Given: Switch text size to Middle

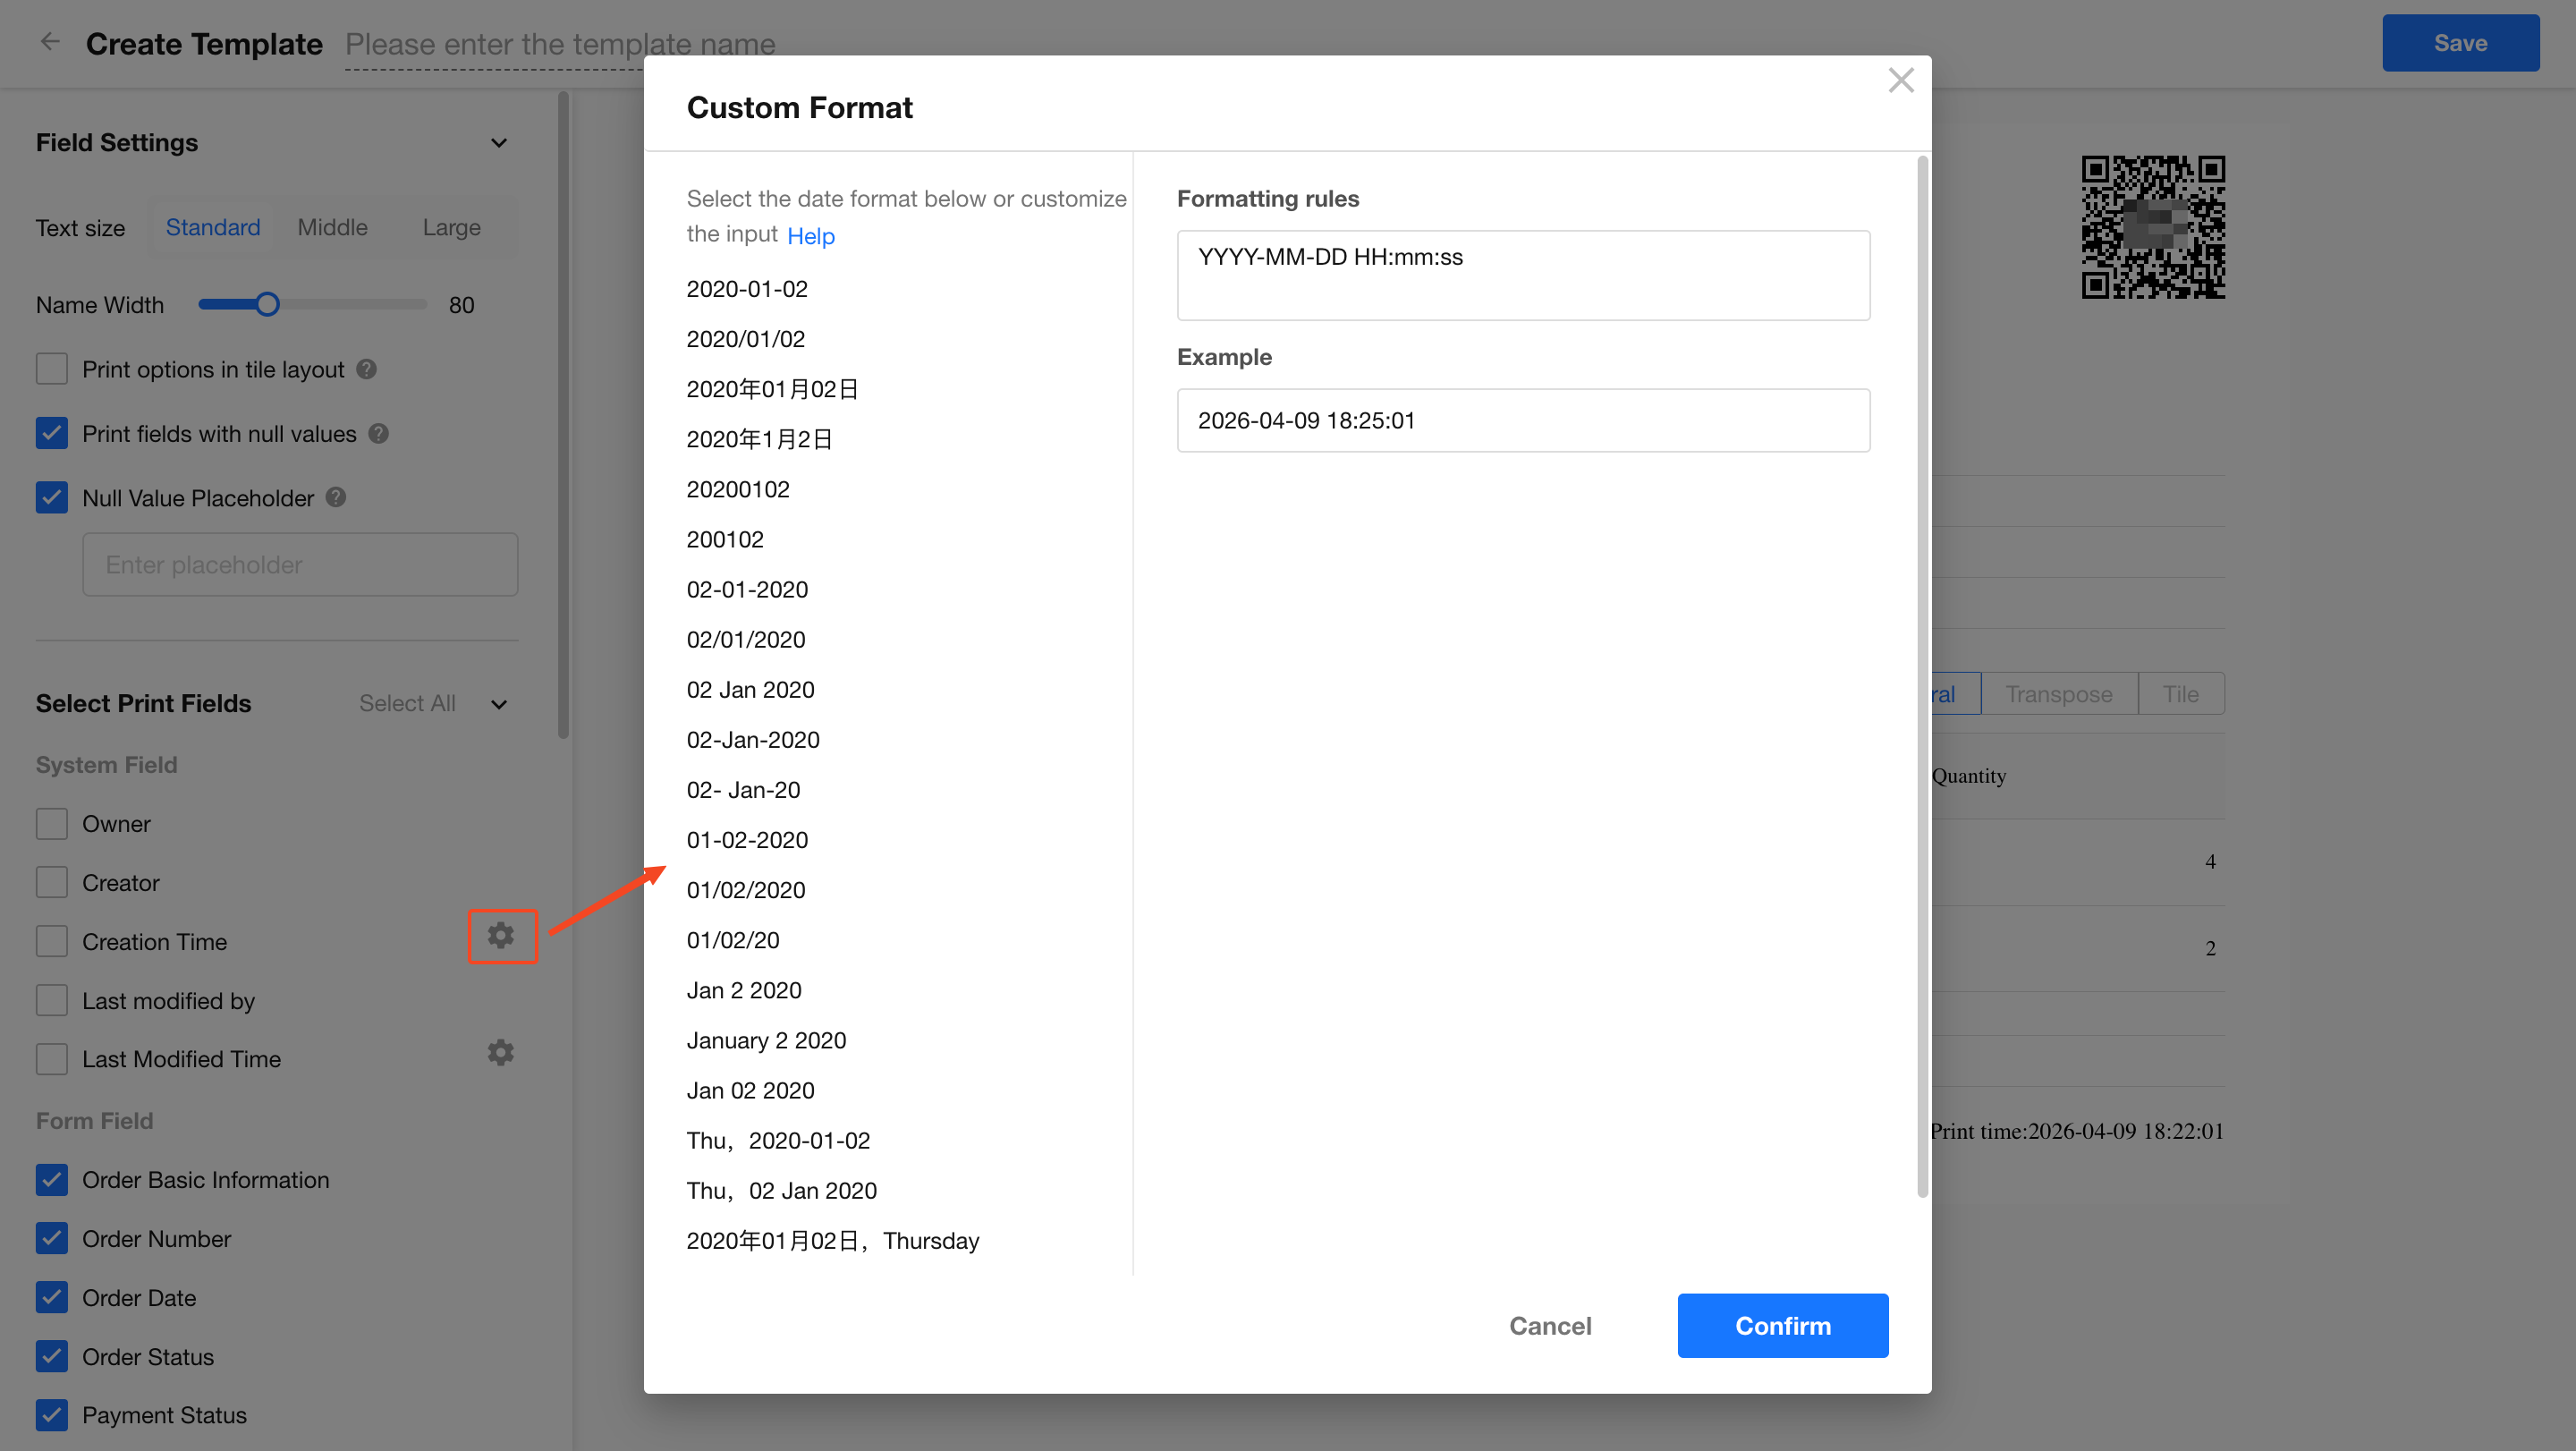Looking at the screenshot, I should pyautogui.click(x=332, y=227).
